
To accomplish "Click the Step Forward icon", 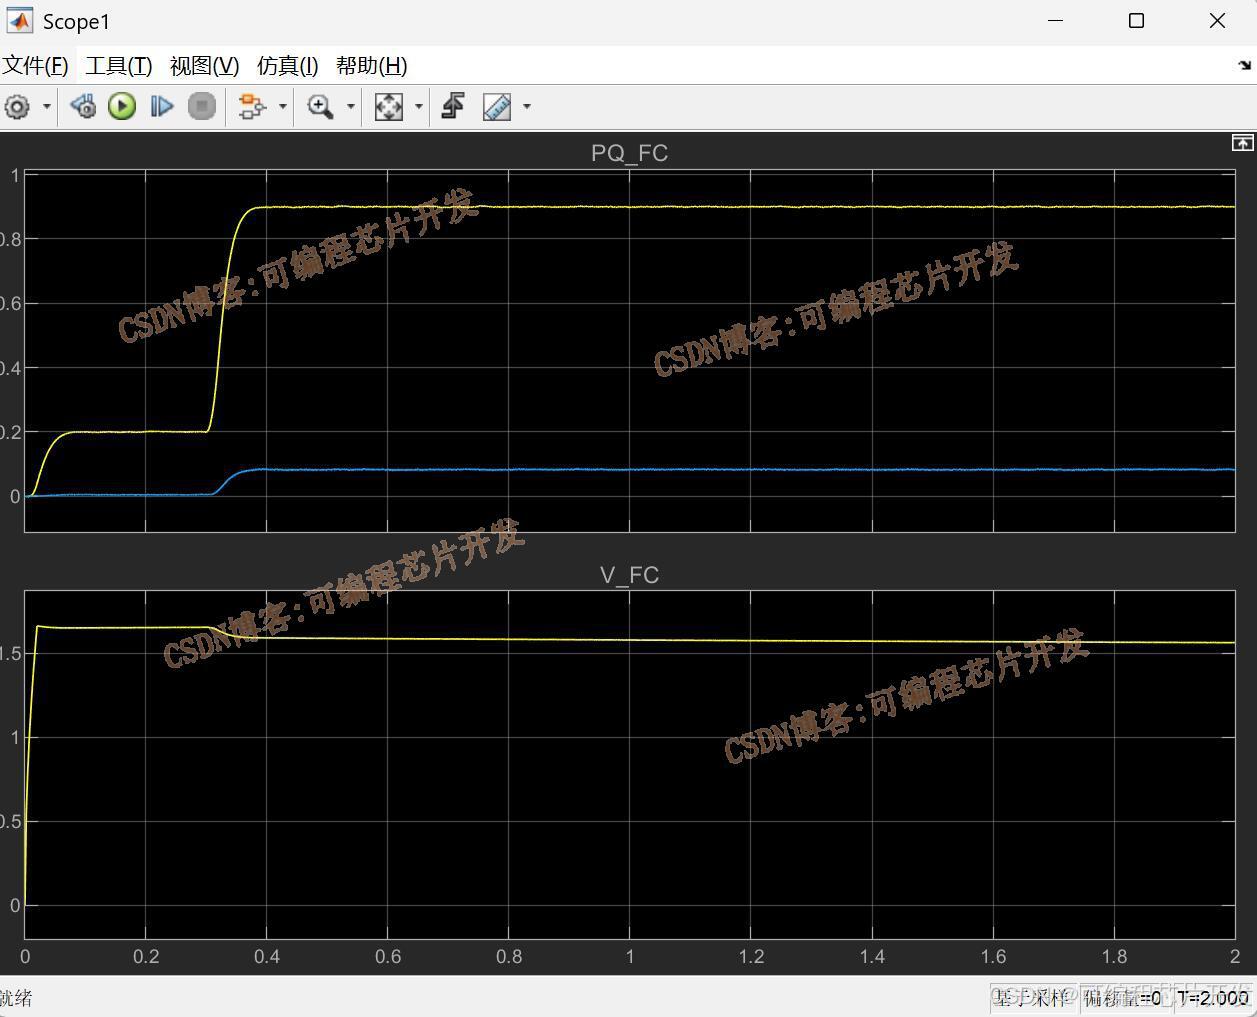I will [x=161, y=106].
